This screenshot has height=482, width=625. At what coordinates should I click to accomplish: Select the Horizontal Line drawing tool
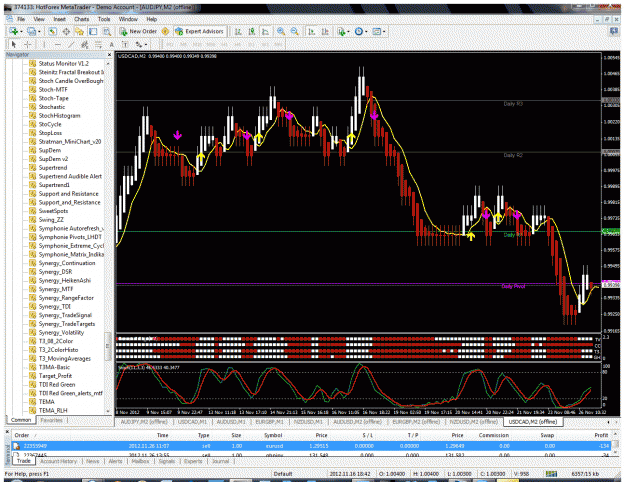[x=58, y=44]
